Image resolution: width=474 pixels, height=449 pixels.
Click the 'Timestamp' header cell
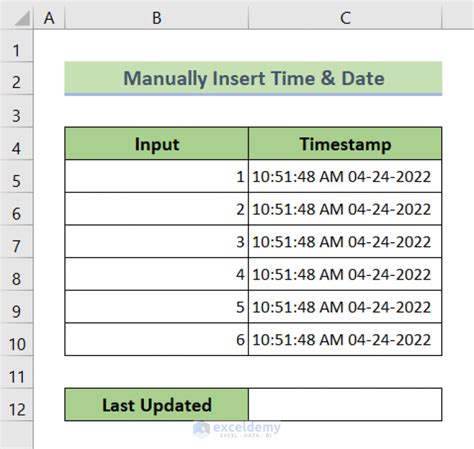[345, 144]
